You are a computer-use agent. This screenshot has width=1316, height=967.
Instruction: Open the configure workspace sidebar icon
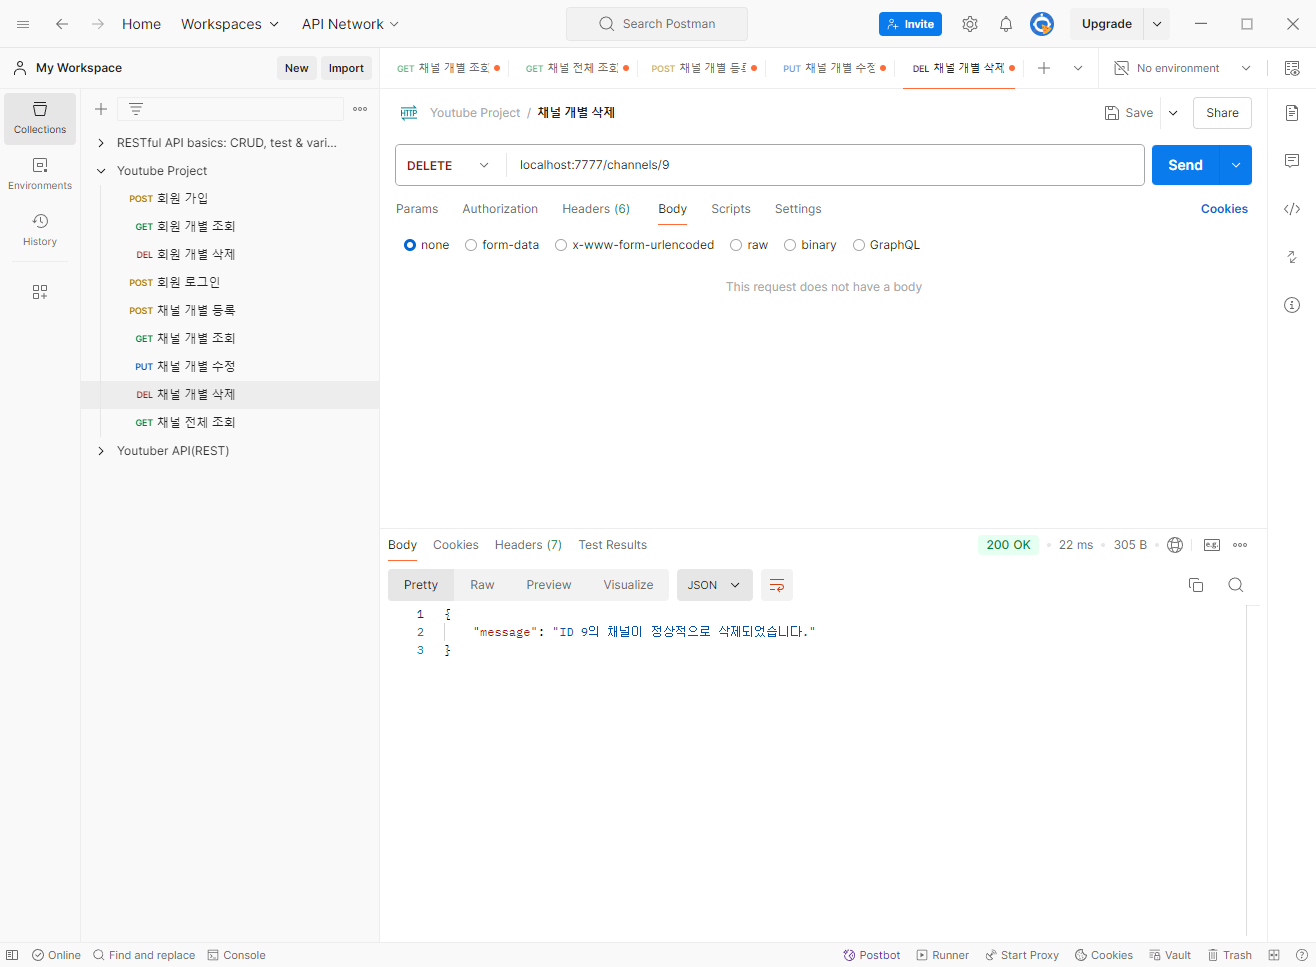click(40, 292)
